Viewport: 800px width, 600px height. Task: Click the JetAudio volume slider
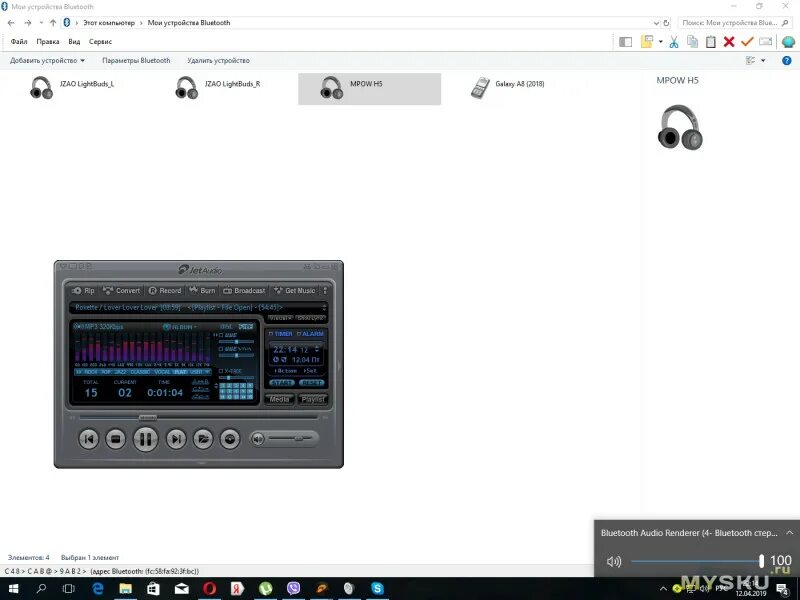(292, 438)
